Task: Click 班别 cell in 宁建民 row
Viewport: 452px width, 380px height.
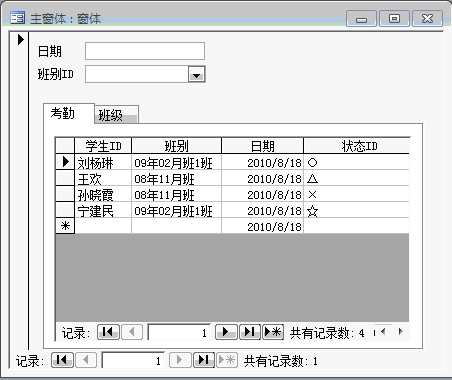Action: (x=177, y=211)
